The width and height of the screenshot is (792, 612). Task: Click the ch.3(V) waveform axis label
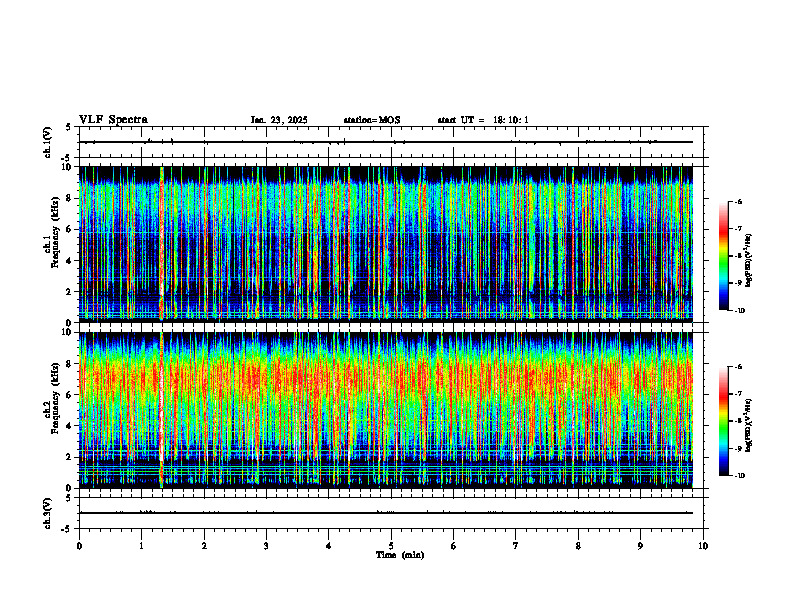[x=47, y=513]
